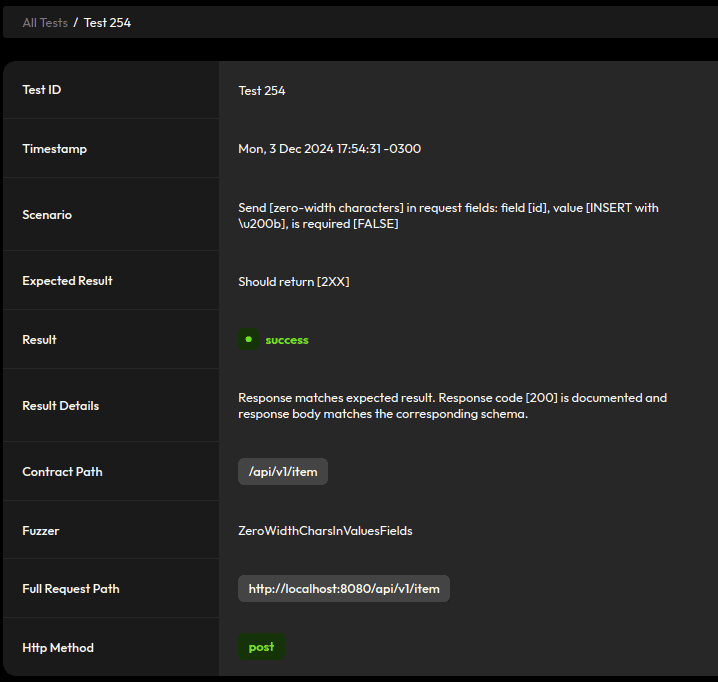The image size is (718, 682).
Task: Click the green post method badge
Action: 261,647
